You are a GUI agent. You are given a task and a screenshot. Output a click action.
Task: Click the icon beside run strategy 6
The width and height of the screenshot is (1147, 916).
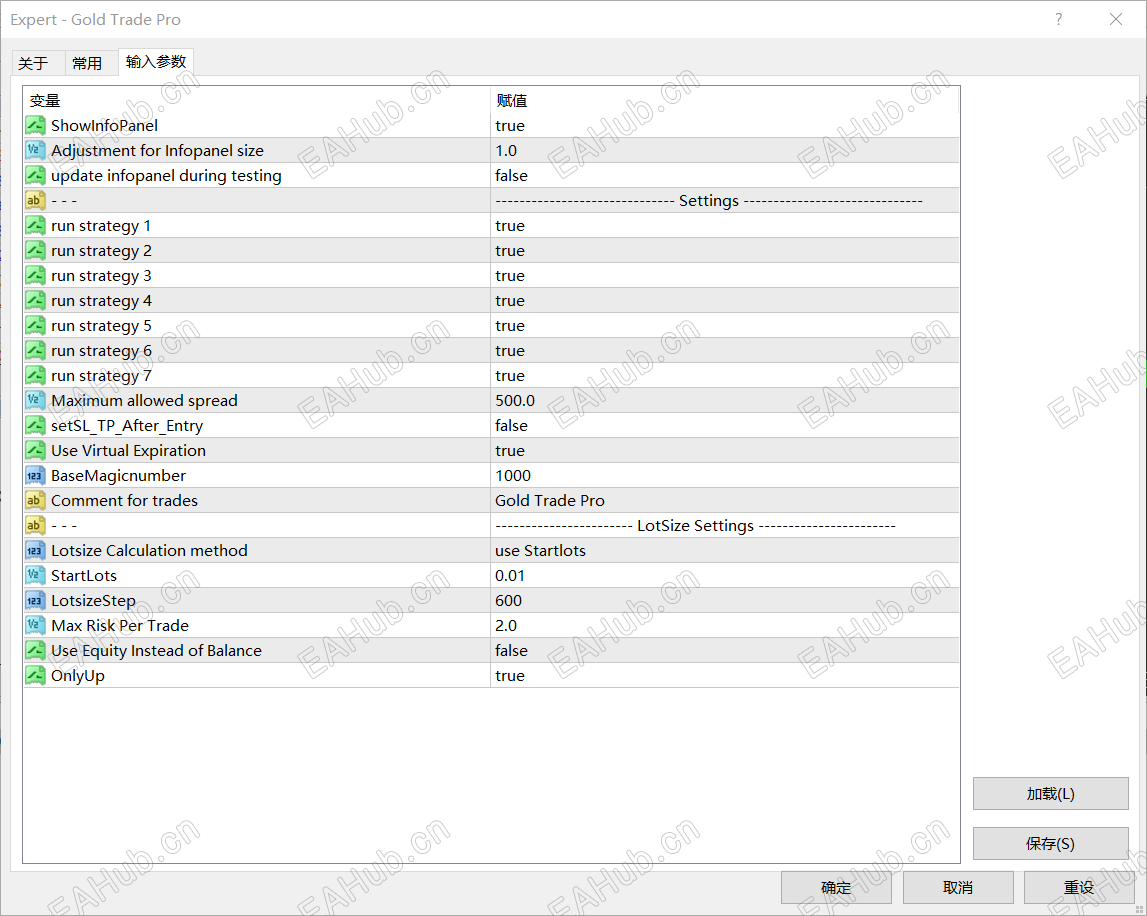click(x=35, y=350)
